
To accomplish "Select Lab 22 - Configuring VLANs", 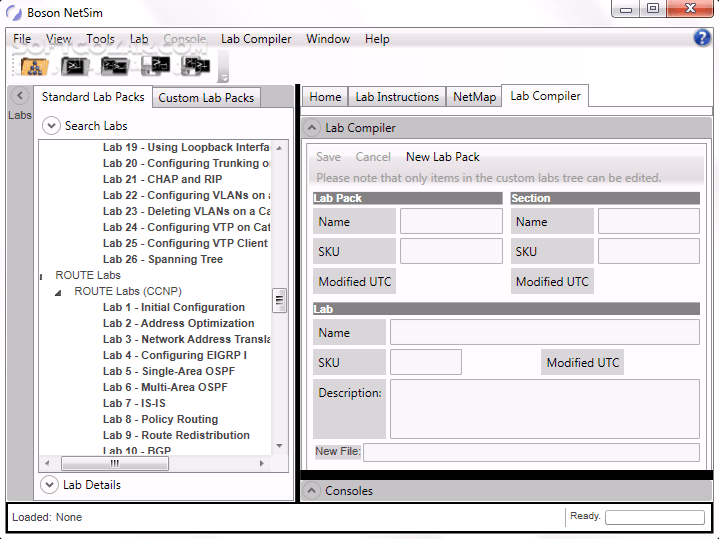I will click(x=186, y=195).
